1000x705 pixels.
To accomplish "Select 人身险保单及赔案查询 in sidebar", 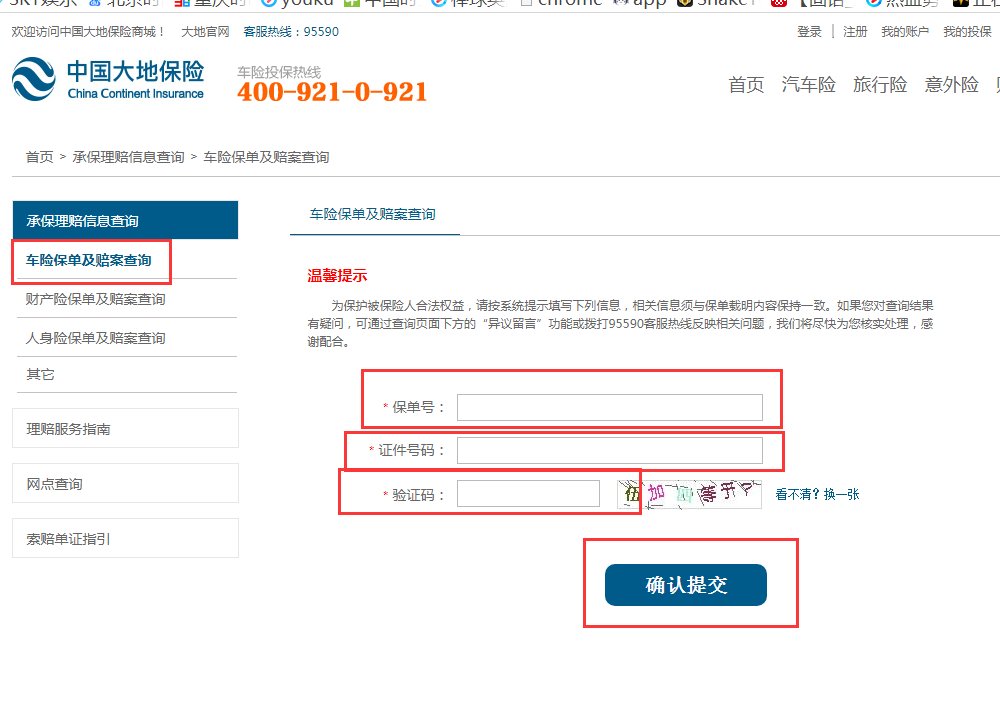I will pos(96,338).
